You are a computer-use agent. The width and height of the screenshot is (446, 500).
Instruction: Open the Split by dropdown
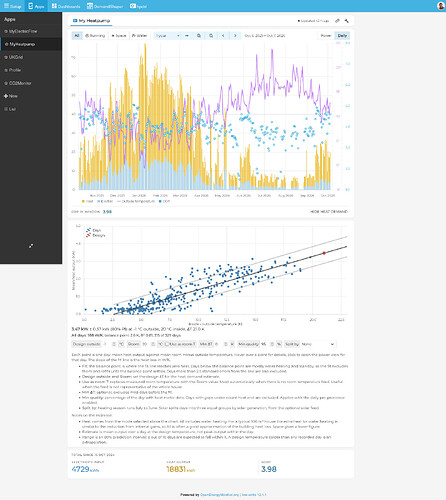point(318,344)
